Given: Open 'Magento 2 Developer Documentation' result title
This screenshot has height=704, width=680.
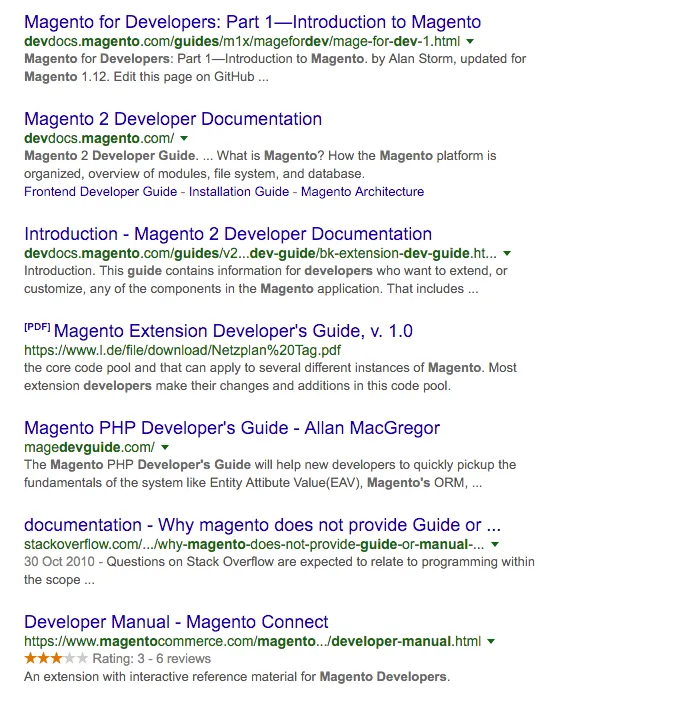Looking at the screenshot, I should pyautogui.click(x=173, y=119).
